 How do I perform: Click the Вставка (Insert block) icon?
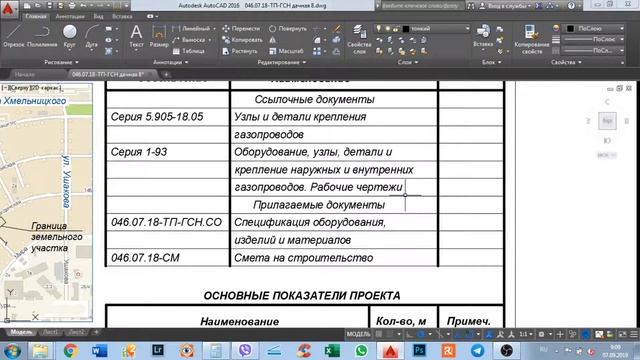point(483,36)
